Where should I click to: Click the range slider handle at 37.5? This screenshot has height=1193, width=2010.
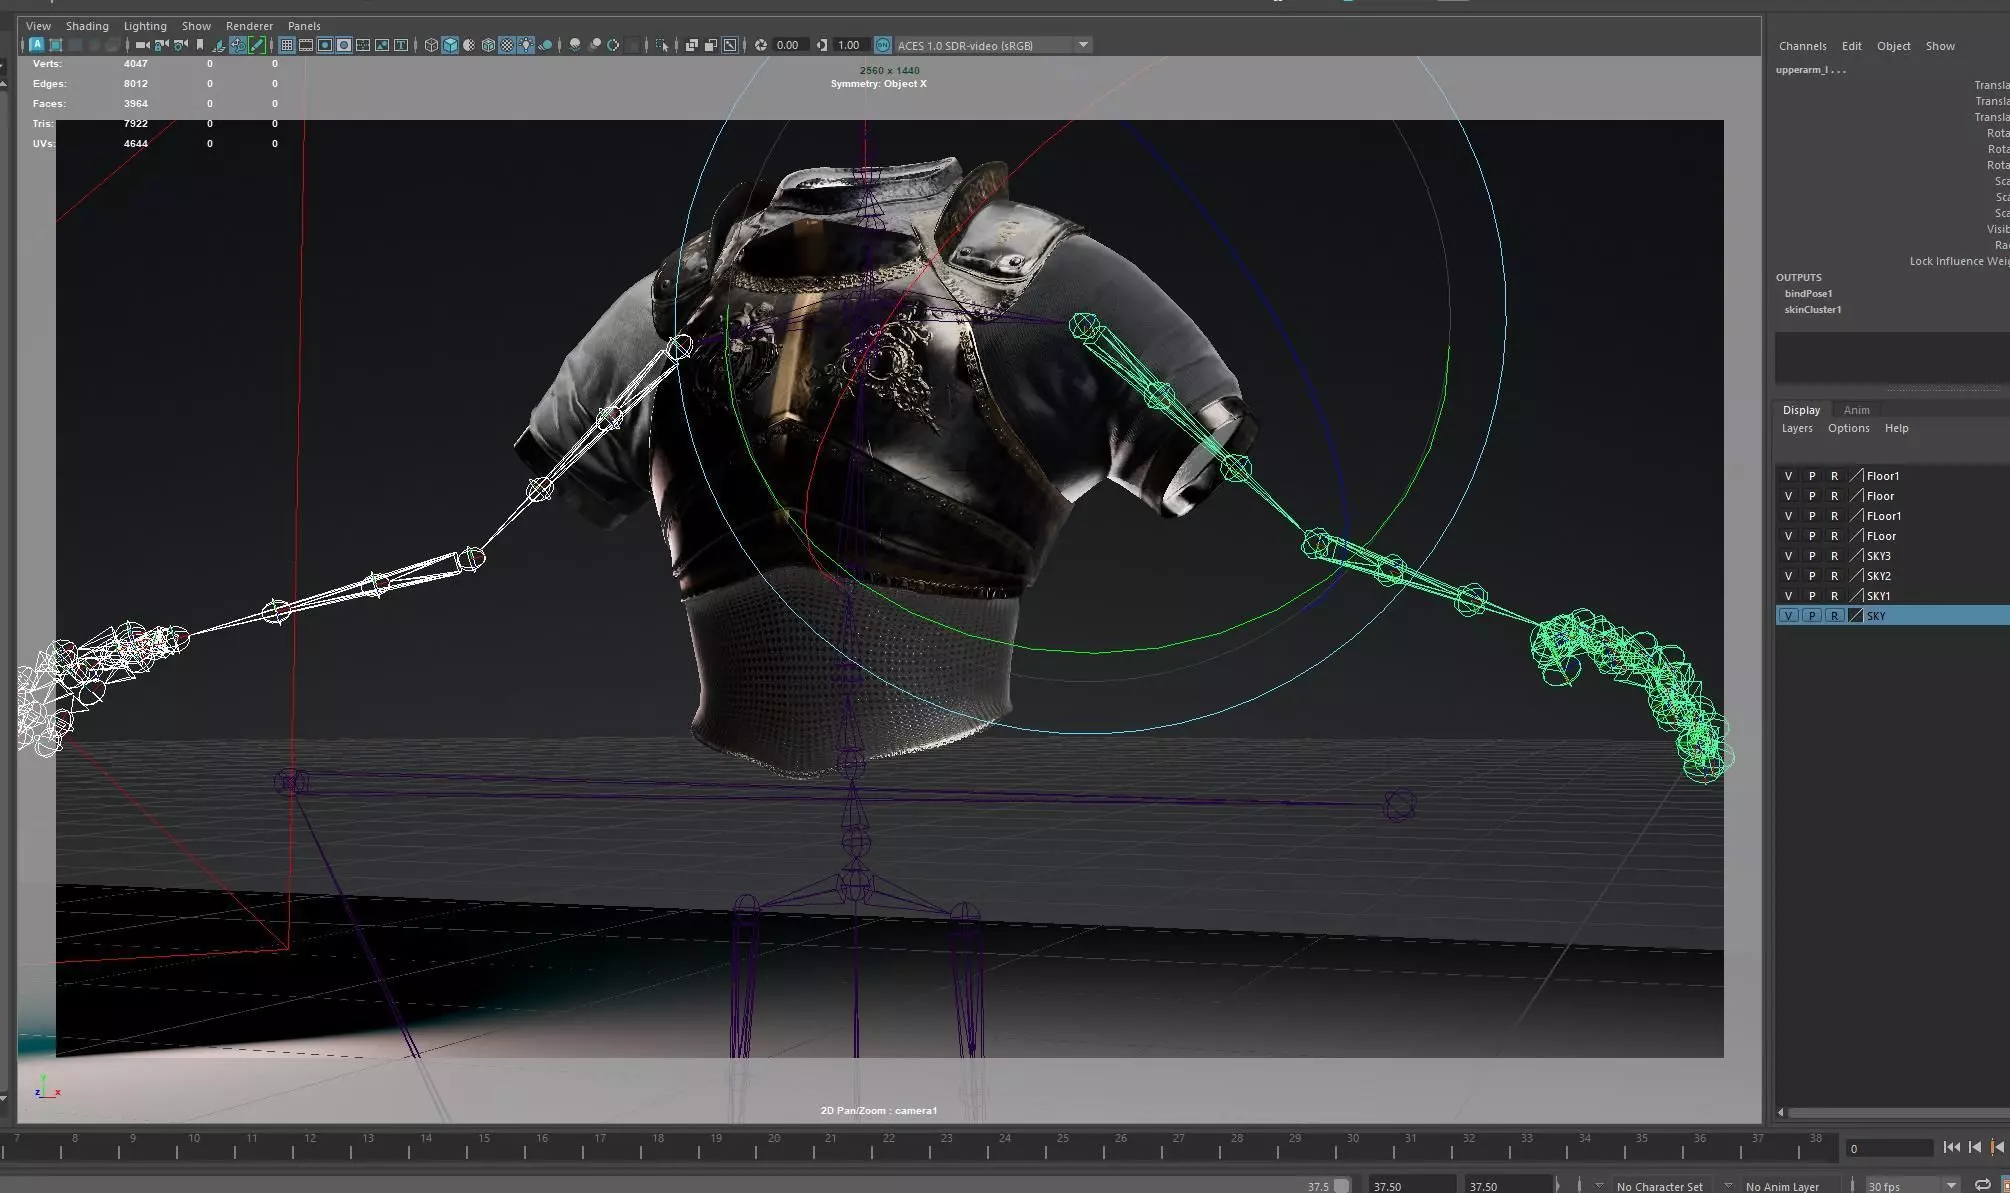[x=1341, y=1186]
